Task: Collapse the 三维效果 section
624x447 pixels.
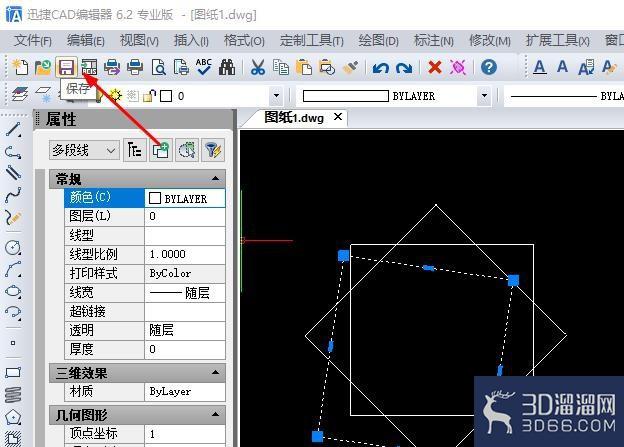Action: click(x=215, y=373)
